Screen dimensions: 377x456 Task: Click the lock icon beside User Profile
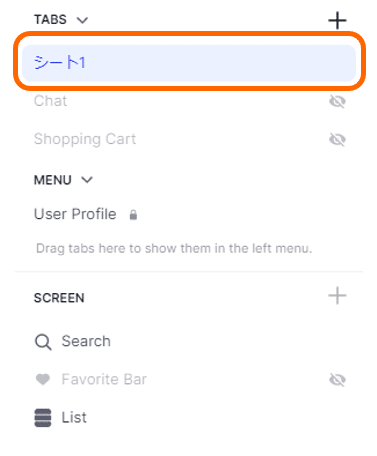tap(133, 215)
